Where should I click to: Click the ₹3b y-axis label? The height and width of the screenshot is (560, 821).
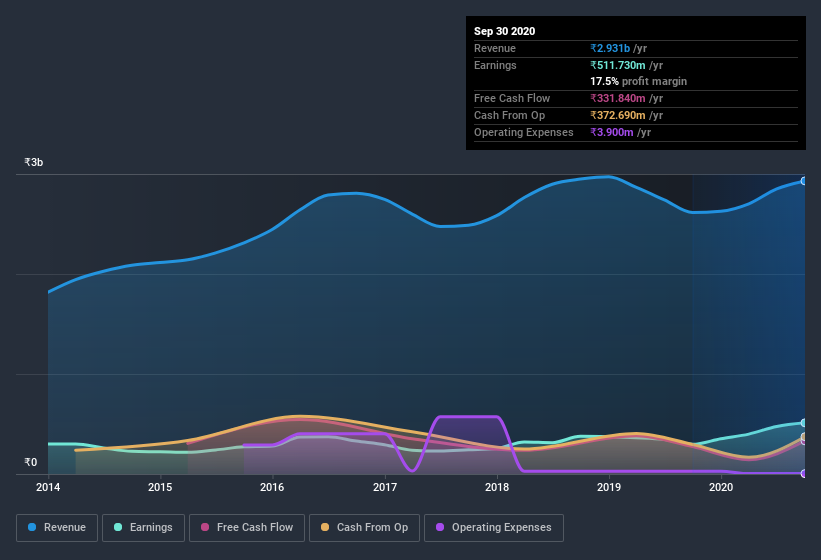(x=34, y=162)
